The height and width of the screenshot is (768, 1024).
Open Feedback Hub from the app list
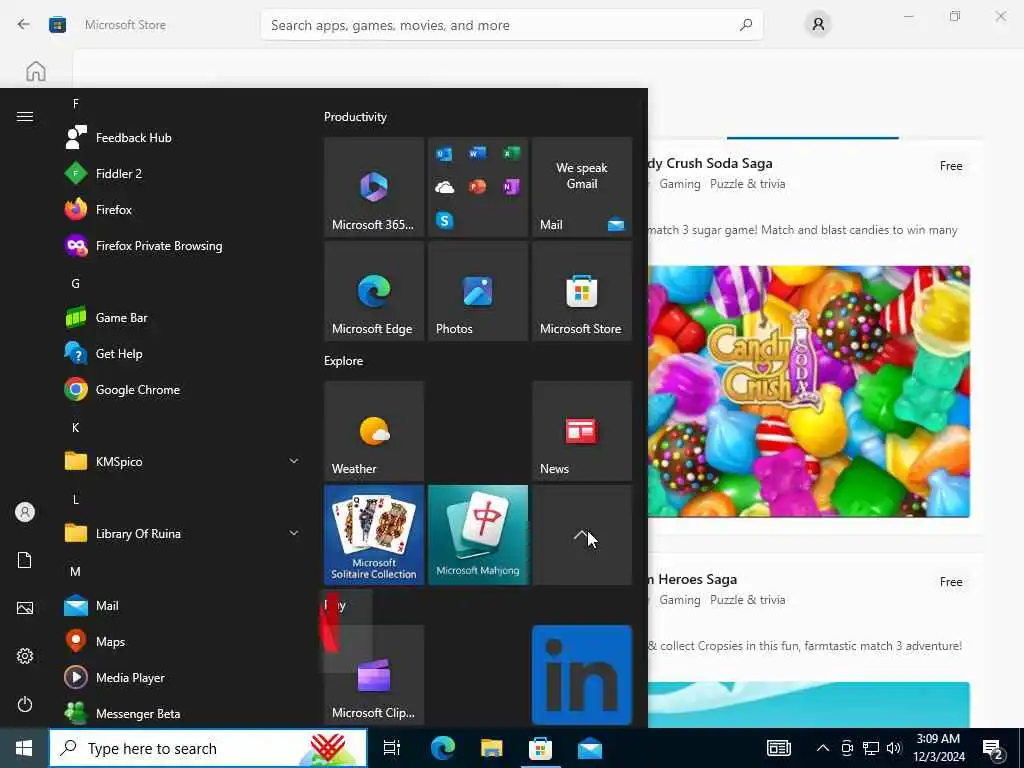[x=183, y=138]
